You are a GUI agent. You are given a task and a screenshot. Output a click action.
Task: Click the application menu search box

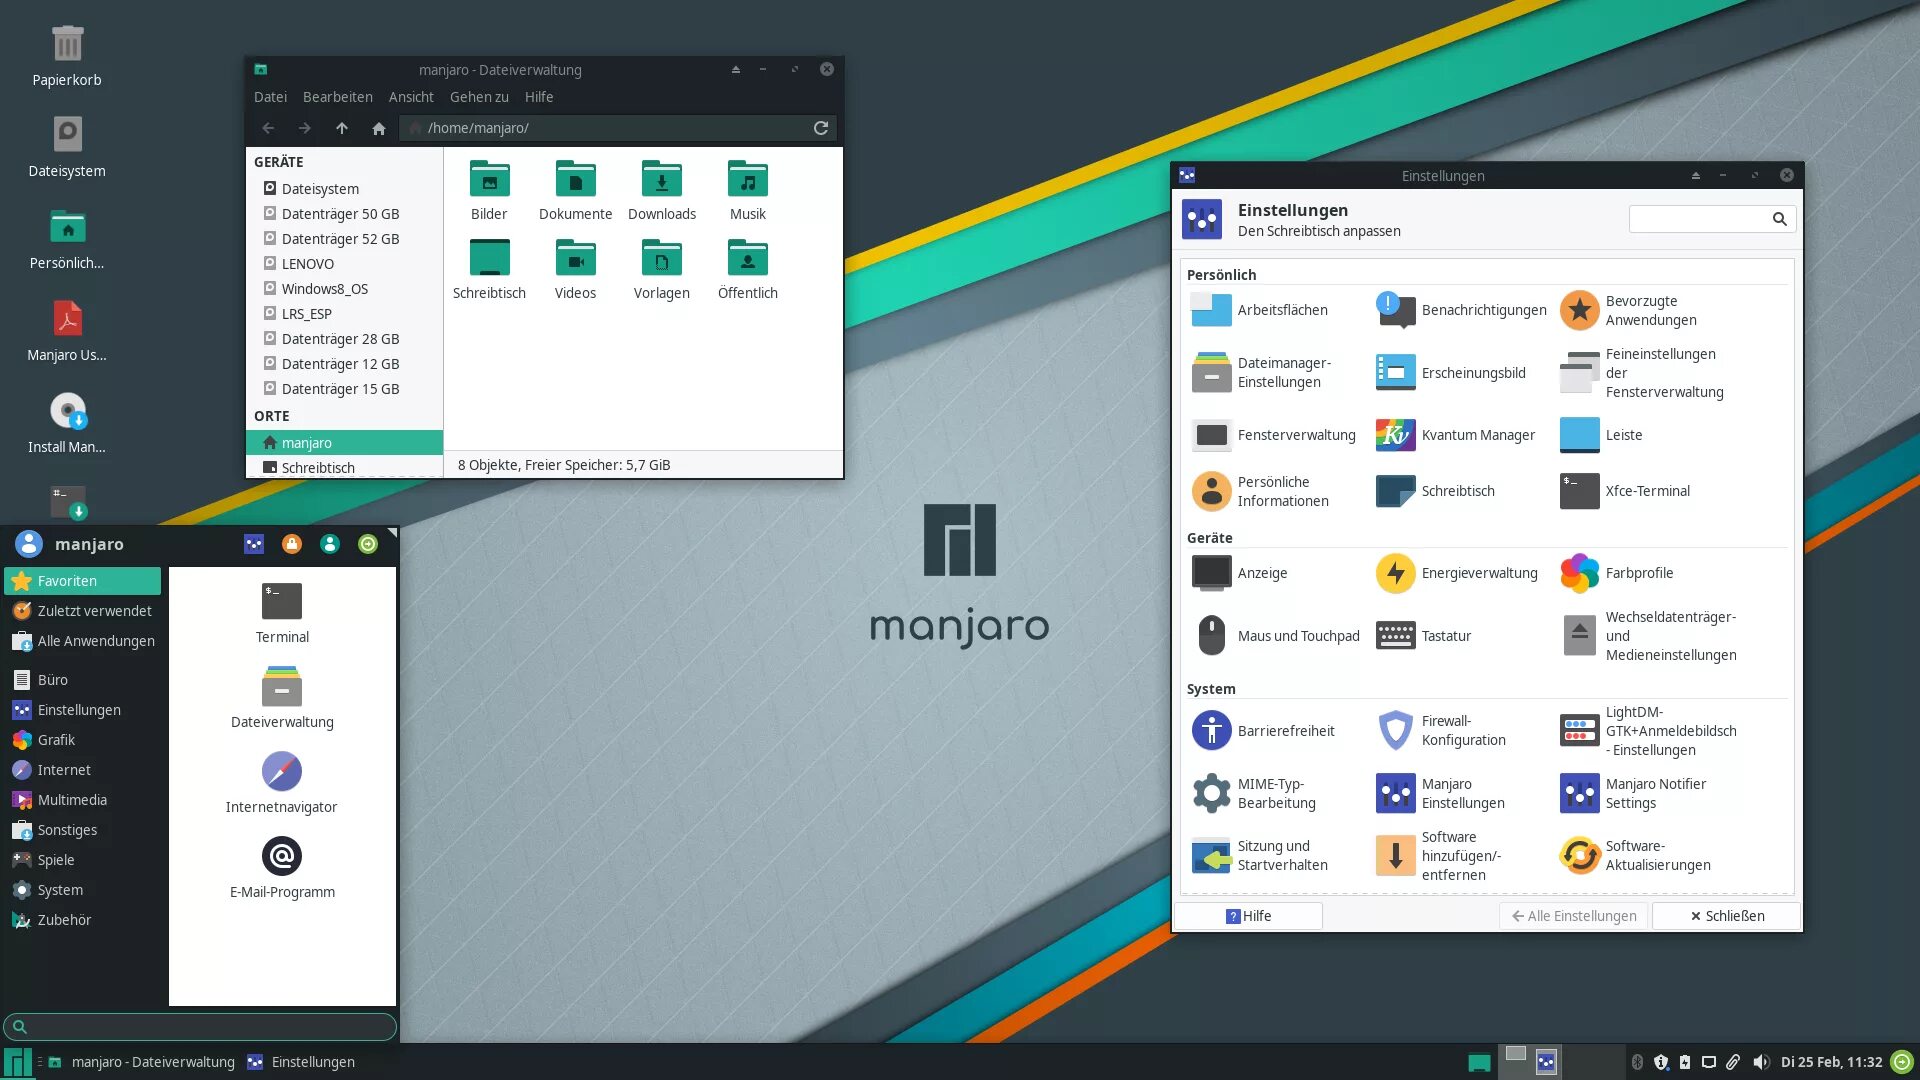[200, 1026]
